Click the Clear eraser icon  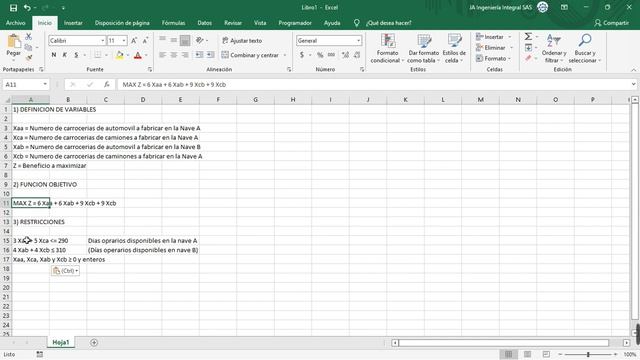coord(529,58)
